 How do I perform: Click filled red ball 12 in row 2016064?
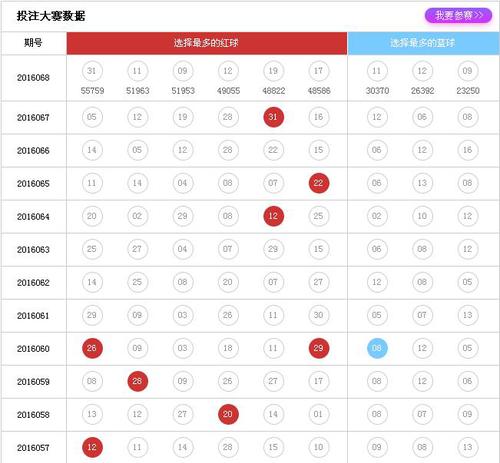click(273, 216)
